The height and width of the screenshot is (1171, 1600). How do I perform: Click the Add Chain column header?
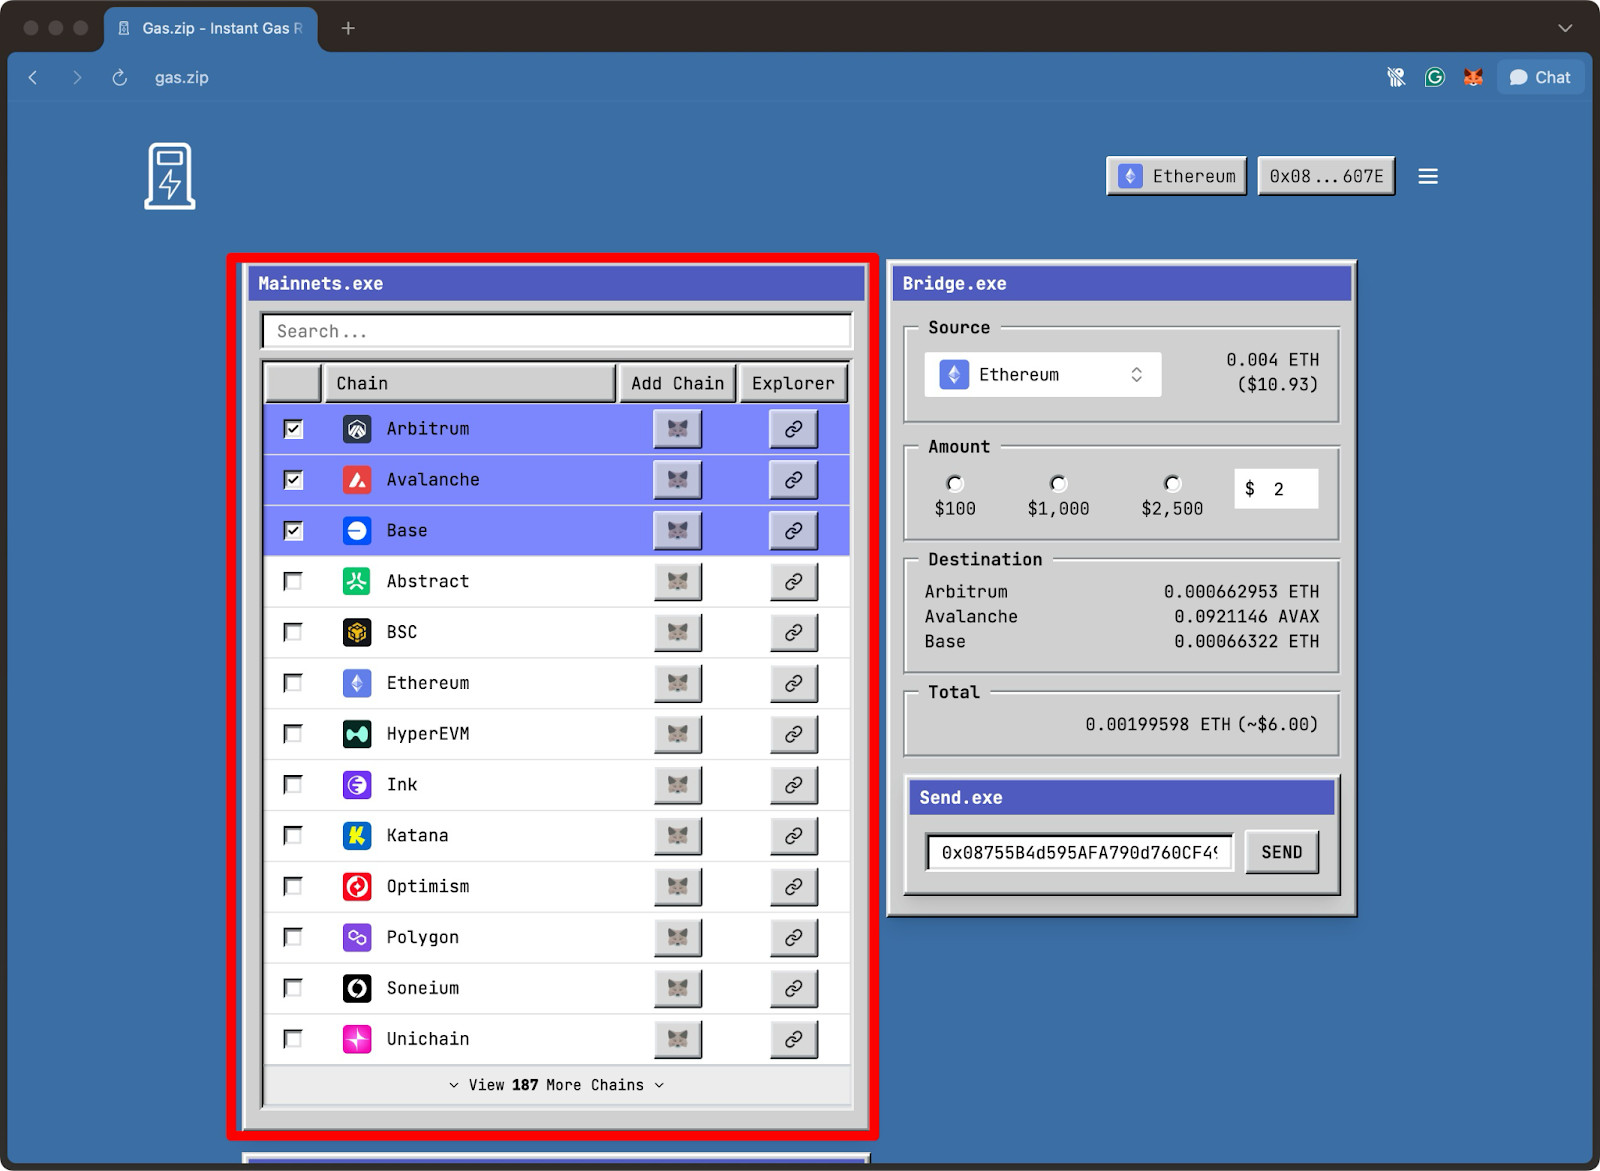678,384
